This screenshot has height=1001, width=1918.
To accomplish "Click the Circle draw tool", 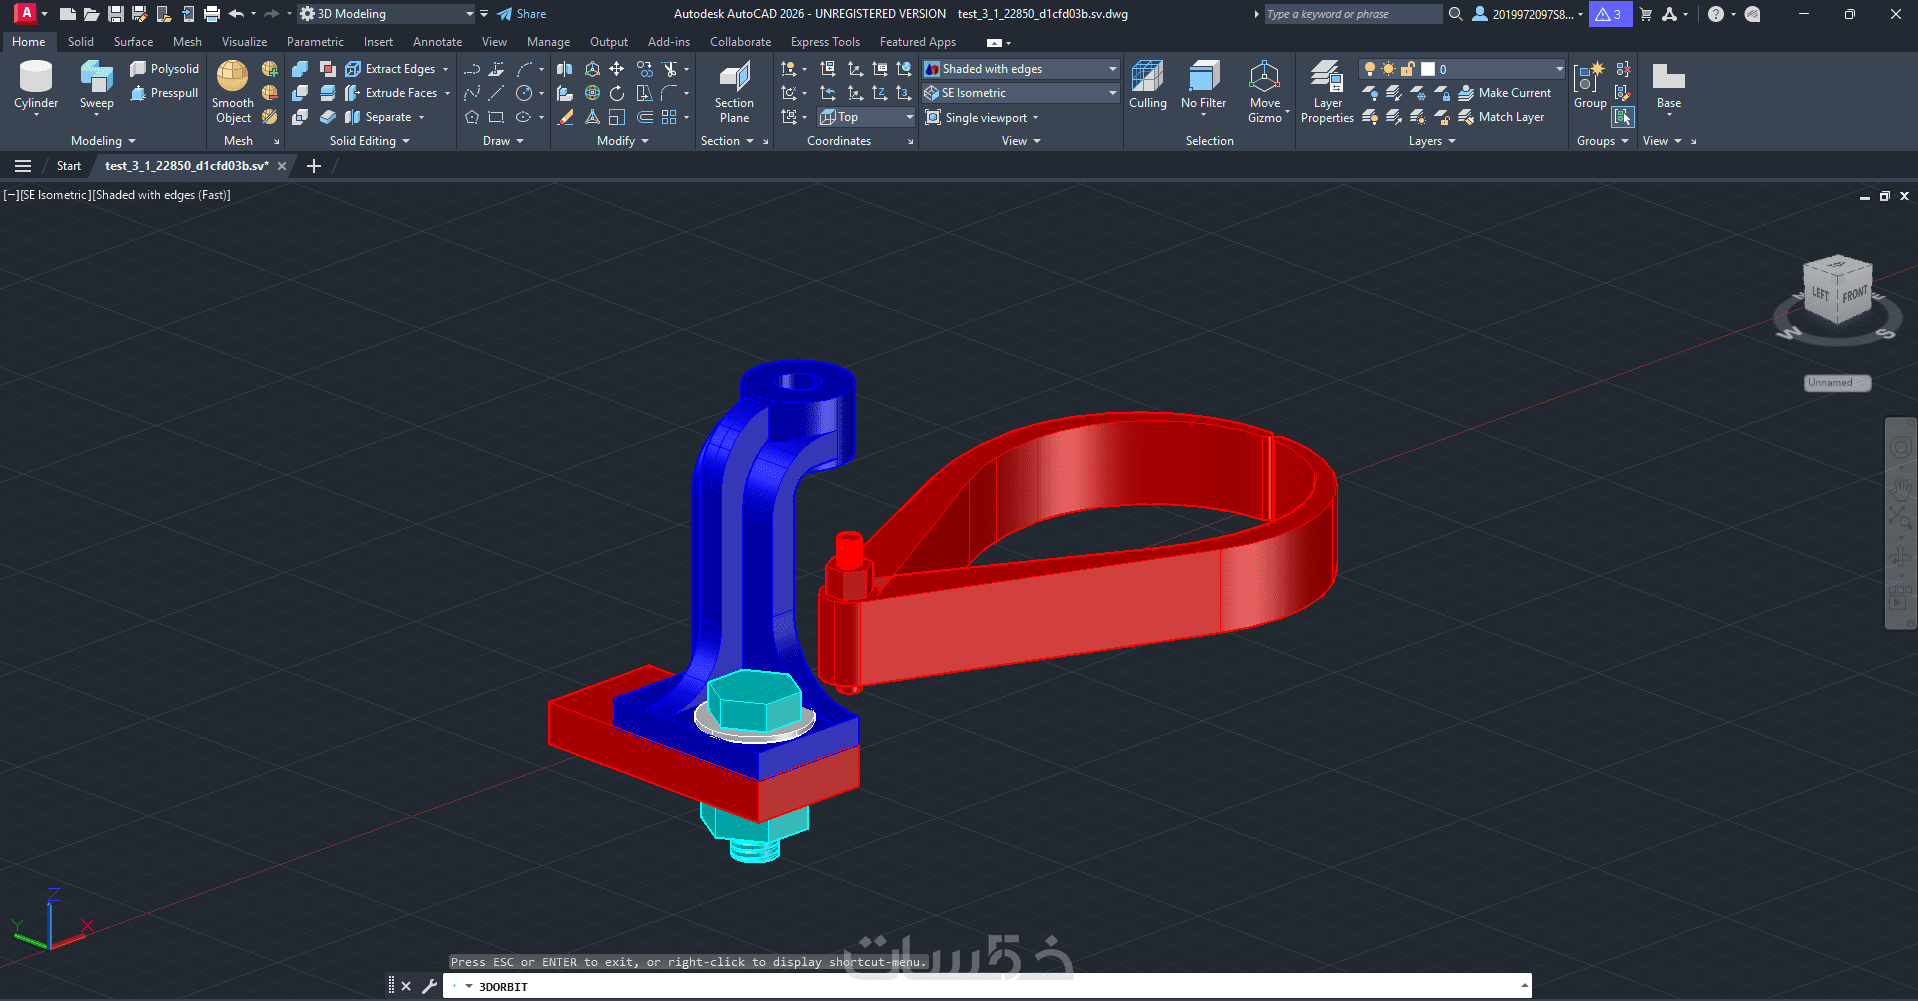I will pyautogui.click(x=524, y=93).
